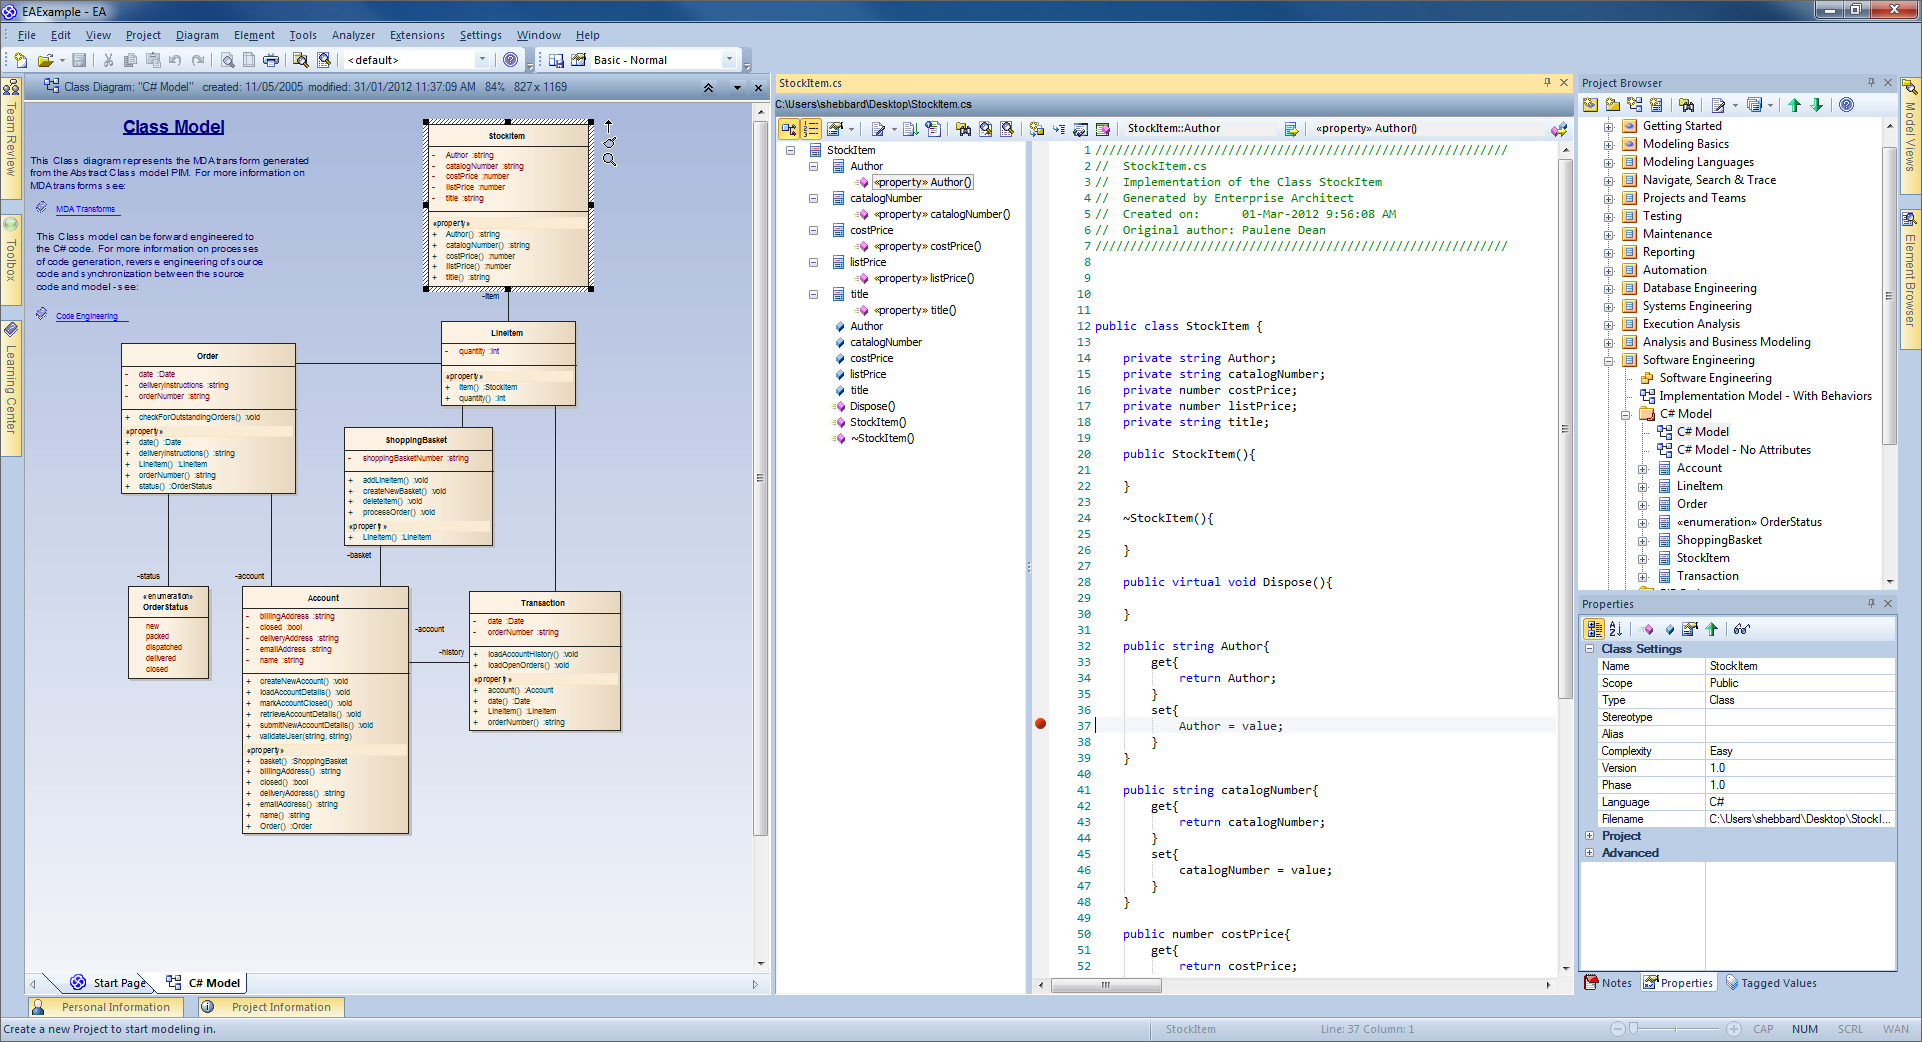Viewport: 1922px width, 1042px height.
Task: Switch to the Tagged Values tab
Action: point(1770,983)
